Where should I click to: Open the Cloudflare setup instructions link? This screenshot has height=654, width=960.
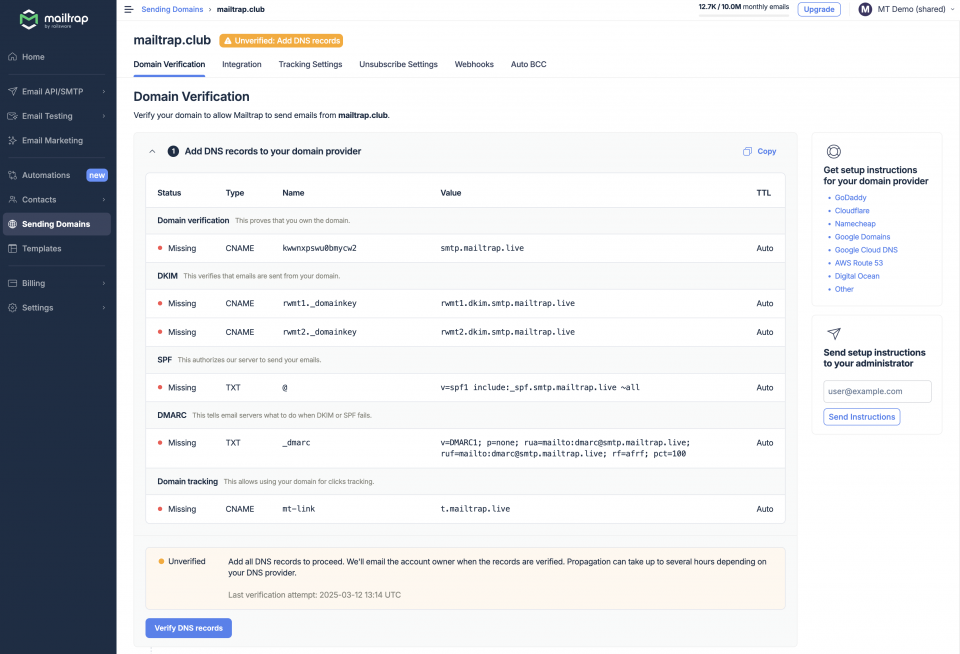tap(851, 210)
